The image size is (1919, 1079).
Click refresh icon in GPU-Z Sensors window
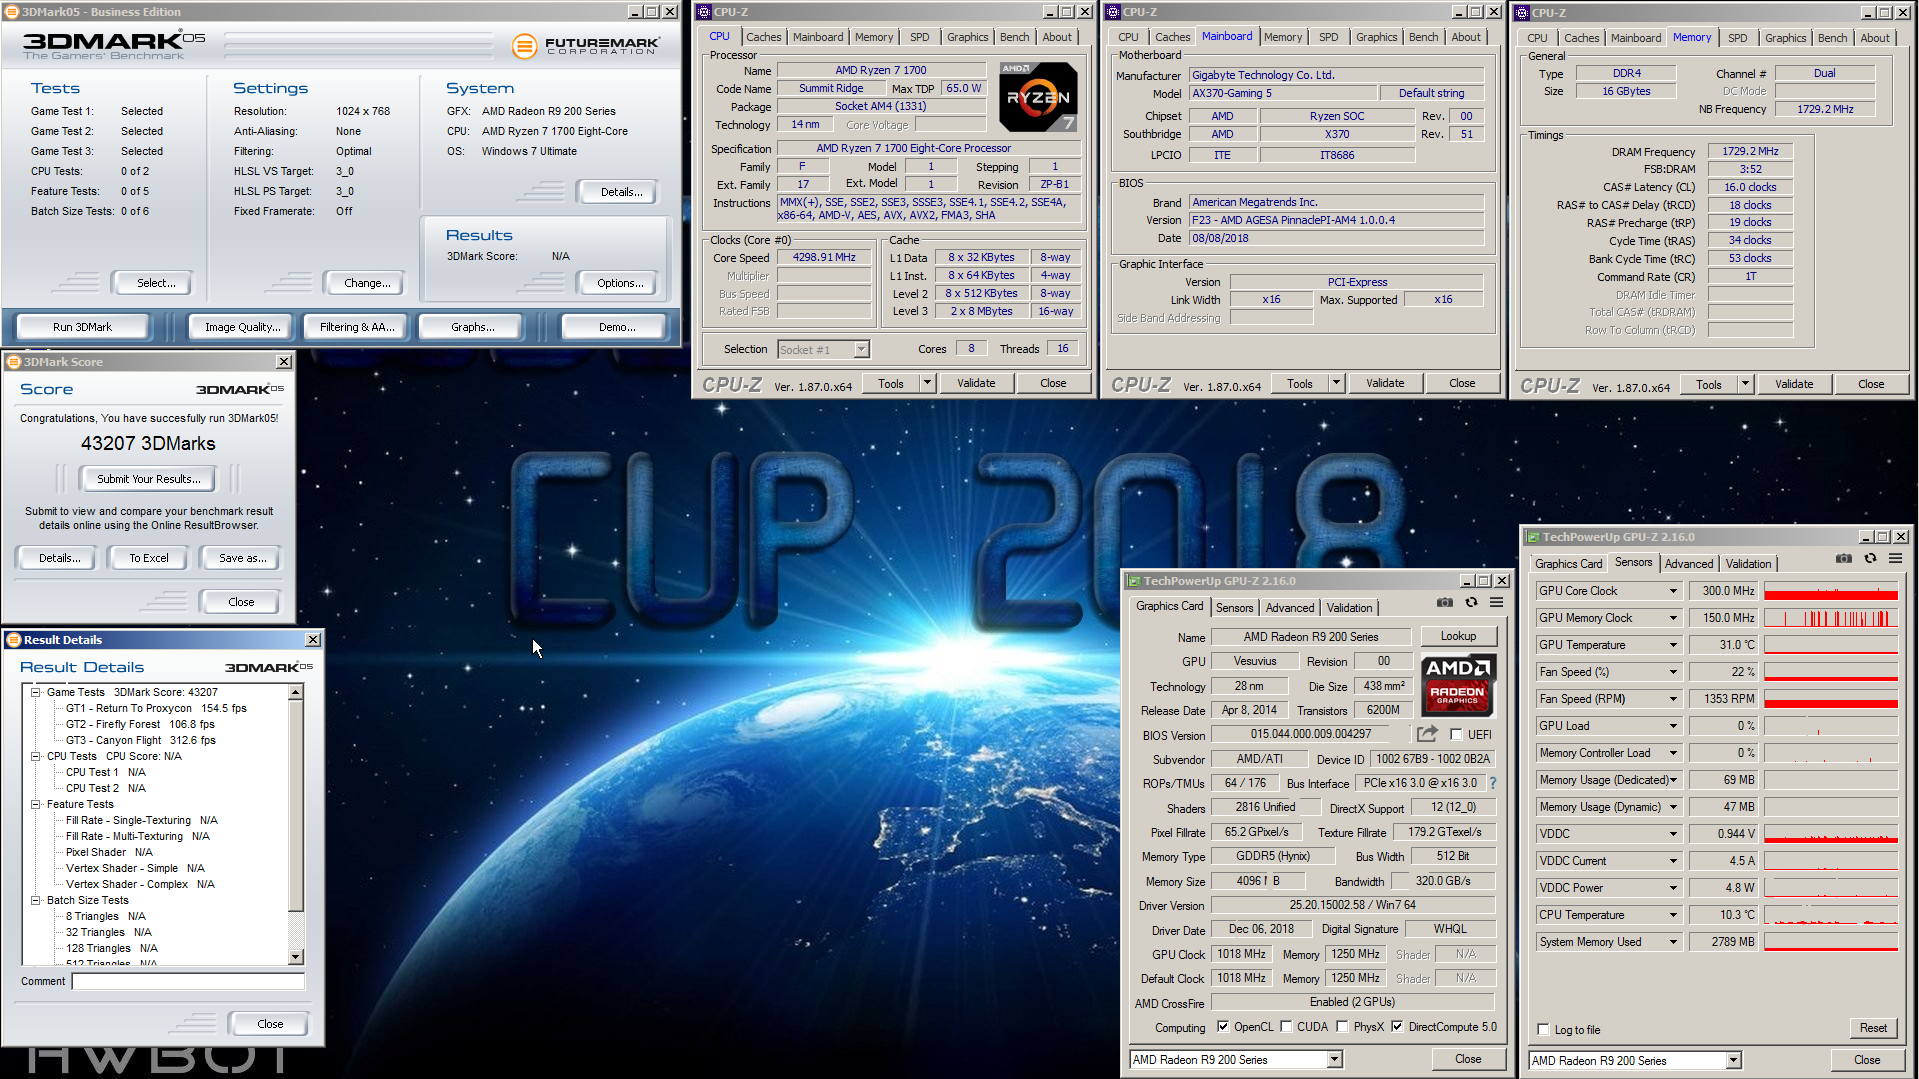point(1870,559)
